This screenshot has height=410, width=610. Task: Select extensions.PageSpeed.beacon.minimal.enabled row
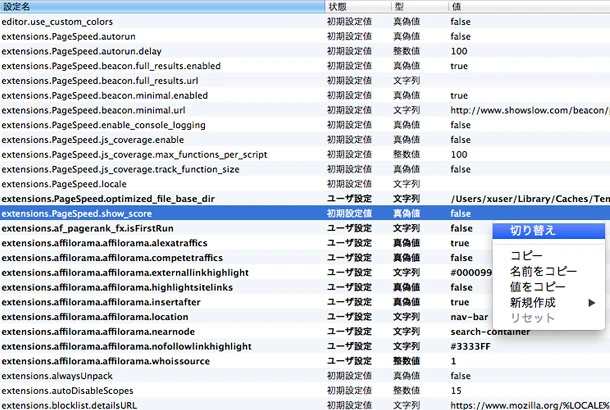(305, 96)
